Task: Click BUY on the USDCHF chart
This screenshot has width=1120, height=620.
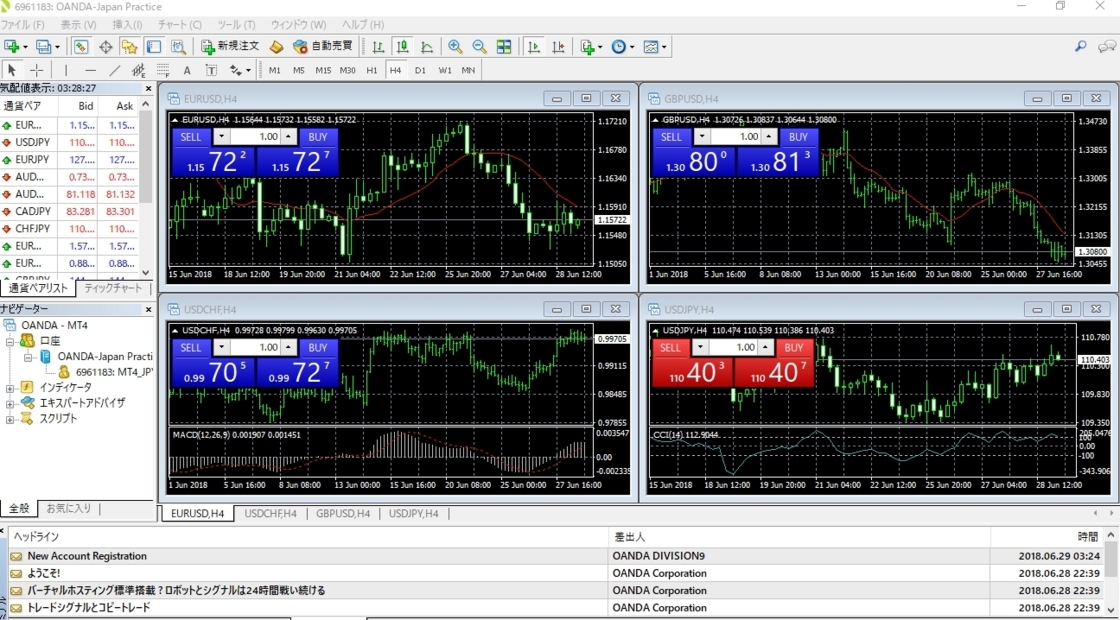Action: tap(318, 348)
